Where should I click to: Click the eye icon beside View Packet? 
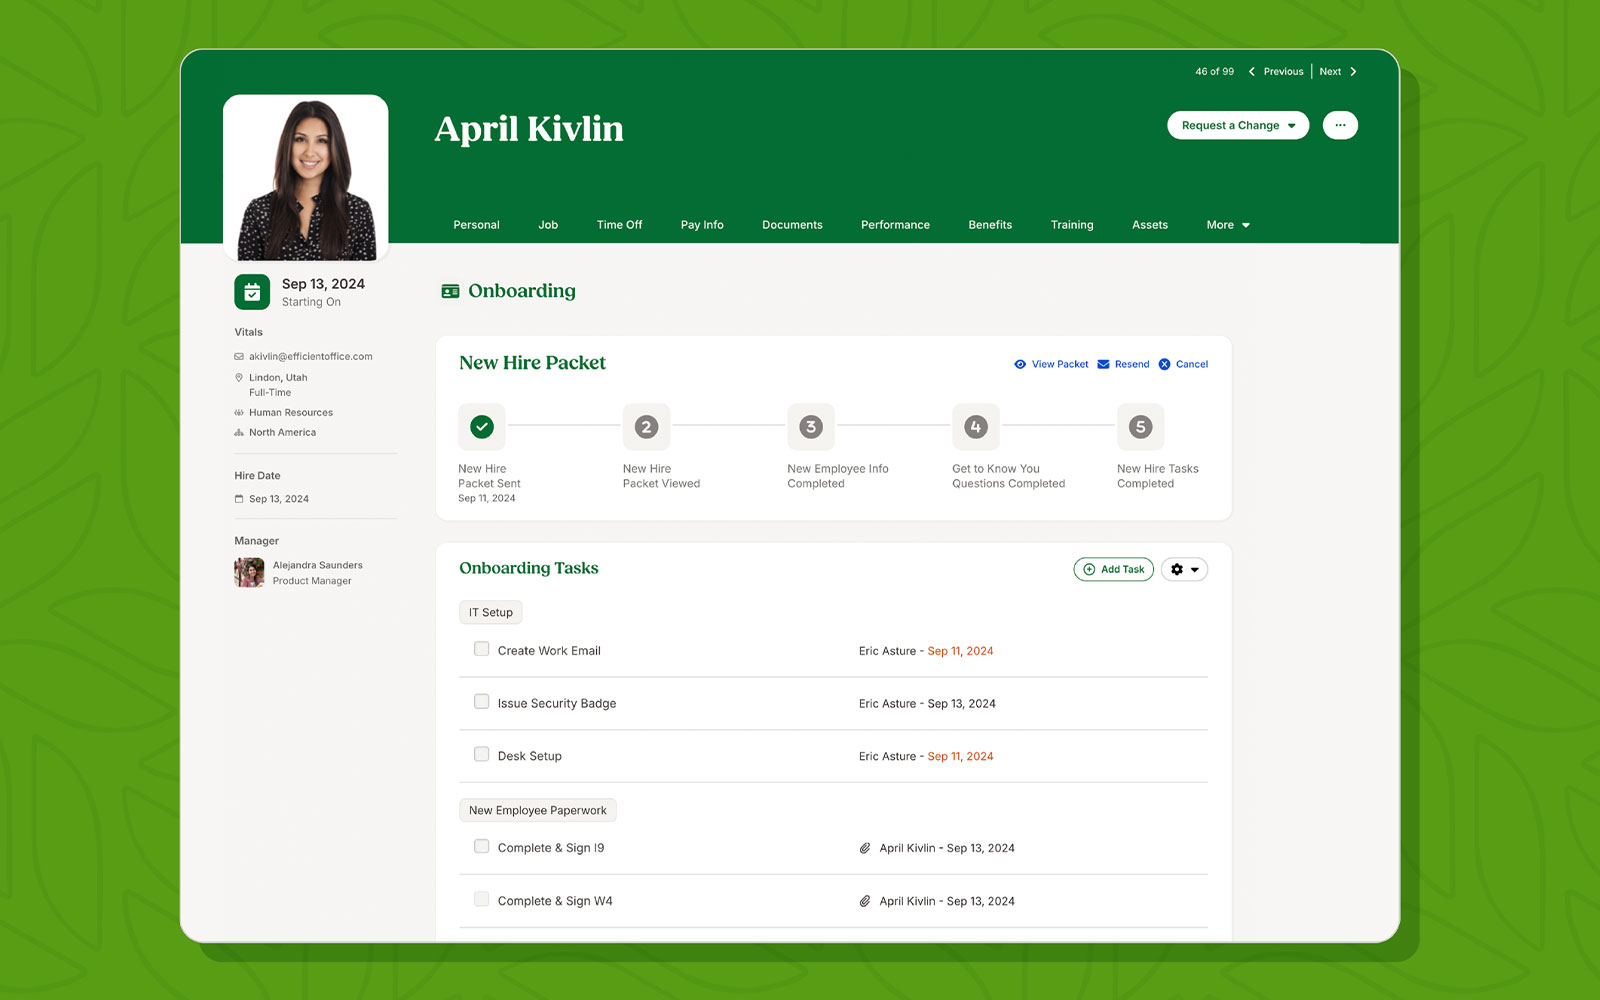click(1020, 364)
